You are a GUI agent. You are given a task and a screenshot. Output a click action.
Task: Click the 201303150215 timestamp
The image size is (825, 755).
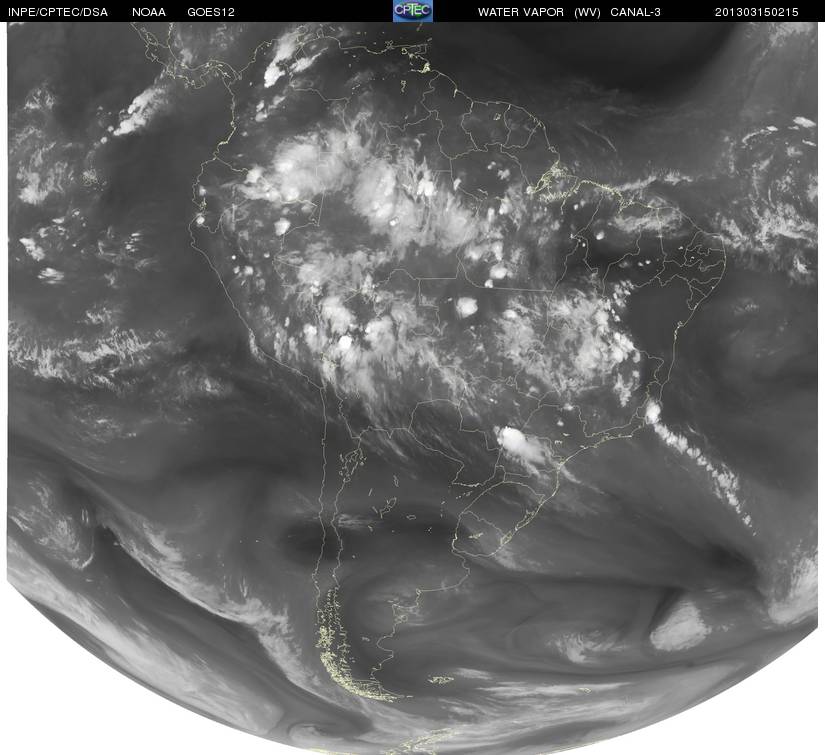click(757, 12)
